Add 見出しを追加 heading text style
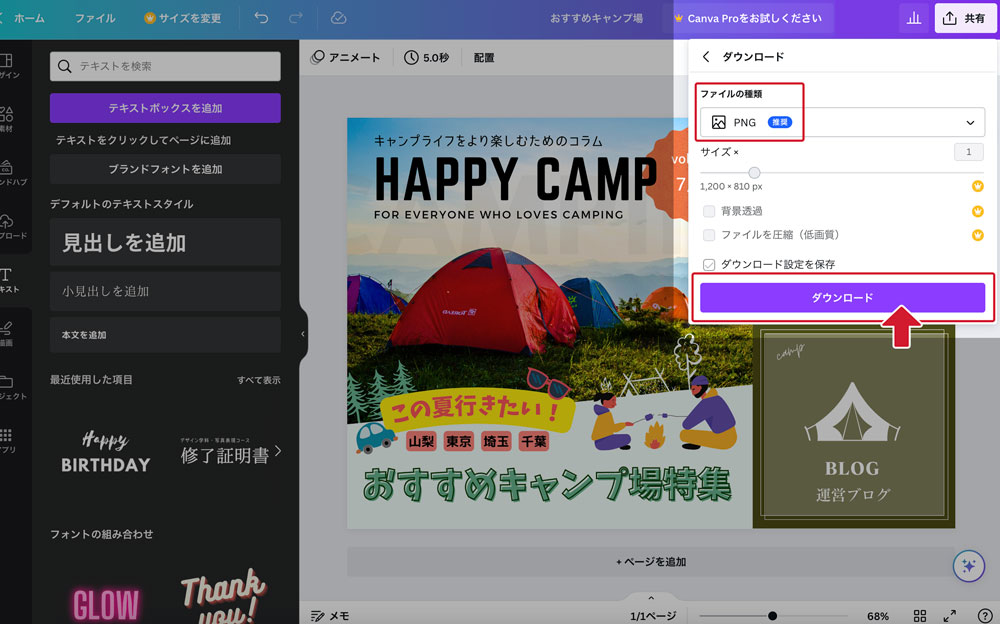This screenshot has height=624, width=1000. coord(165,242)
